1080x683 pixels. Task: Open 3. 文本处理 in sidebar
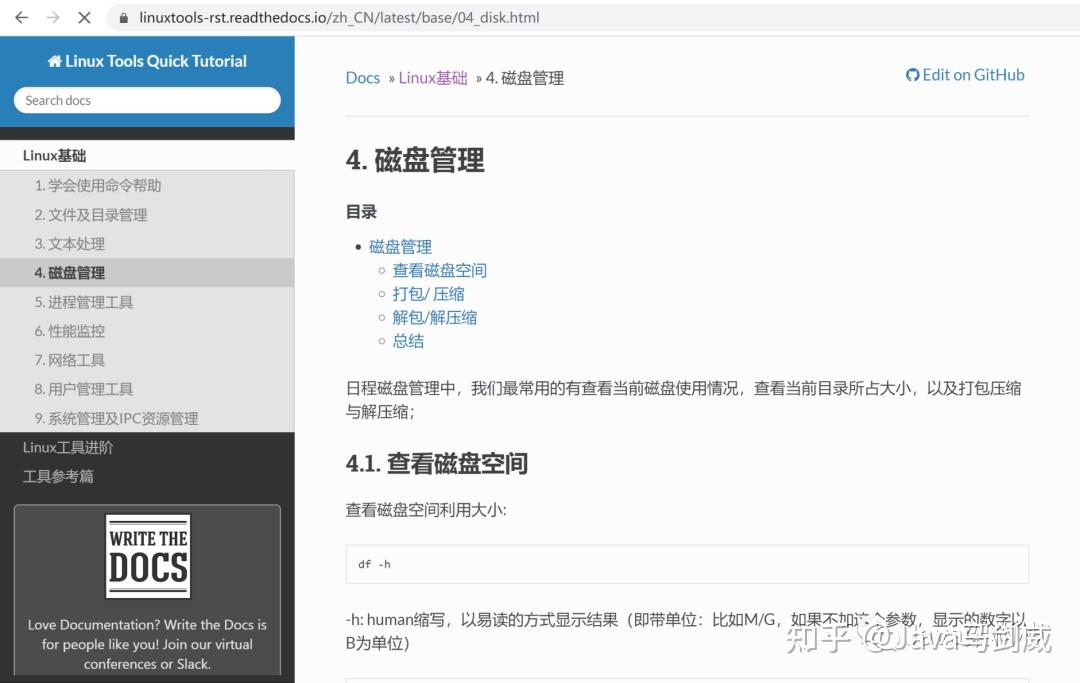(147, 244)
